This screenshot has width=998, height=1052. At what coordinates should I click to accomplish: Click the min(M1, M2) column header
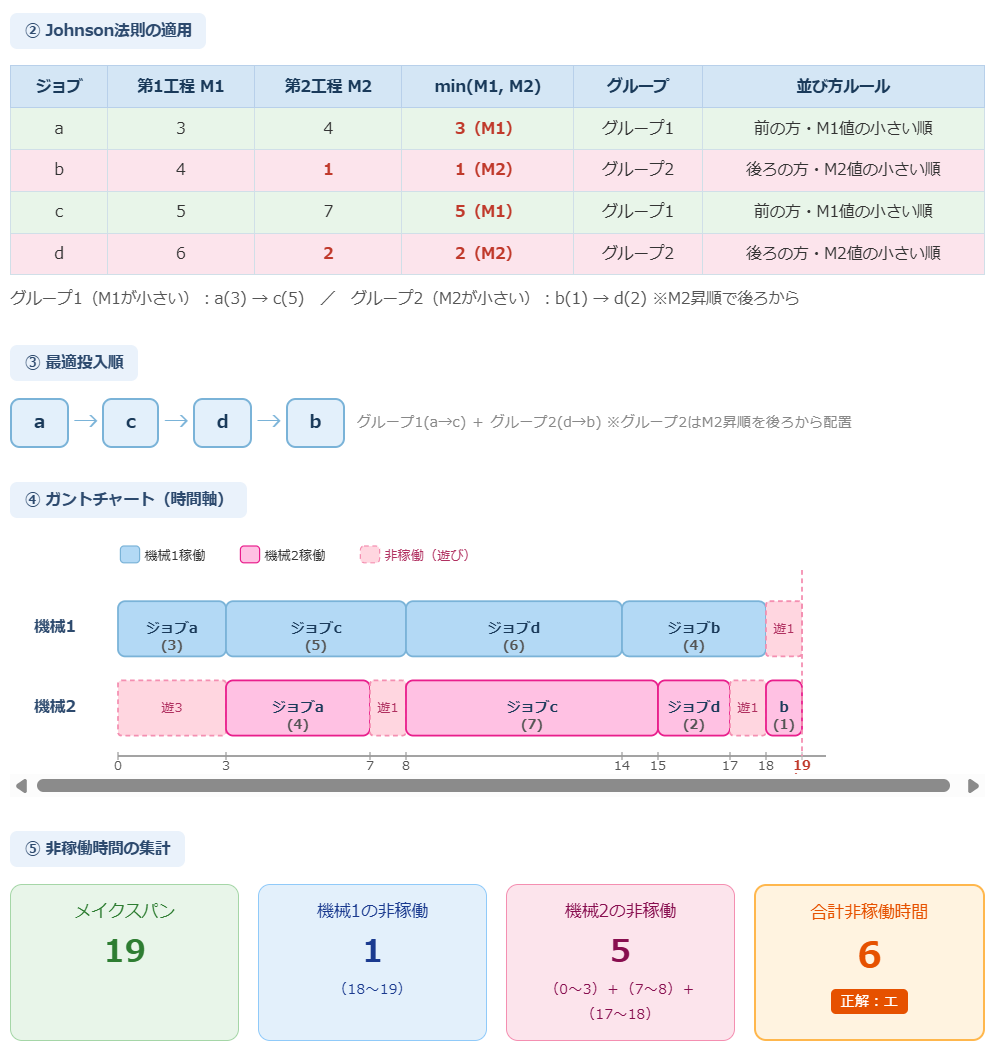pos(487,87)
